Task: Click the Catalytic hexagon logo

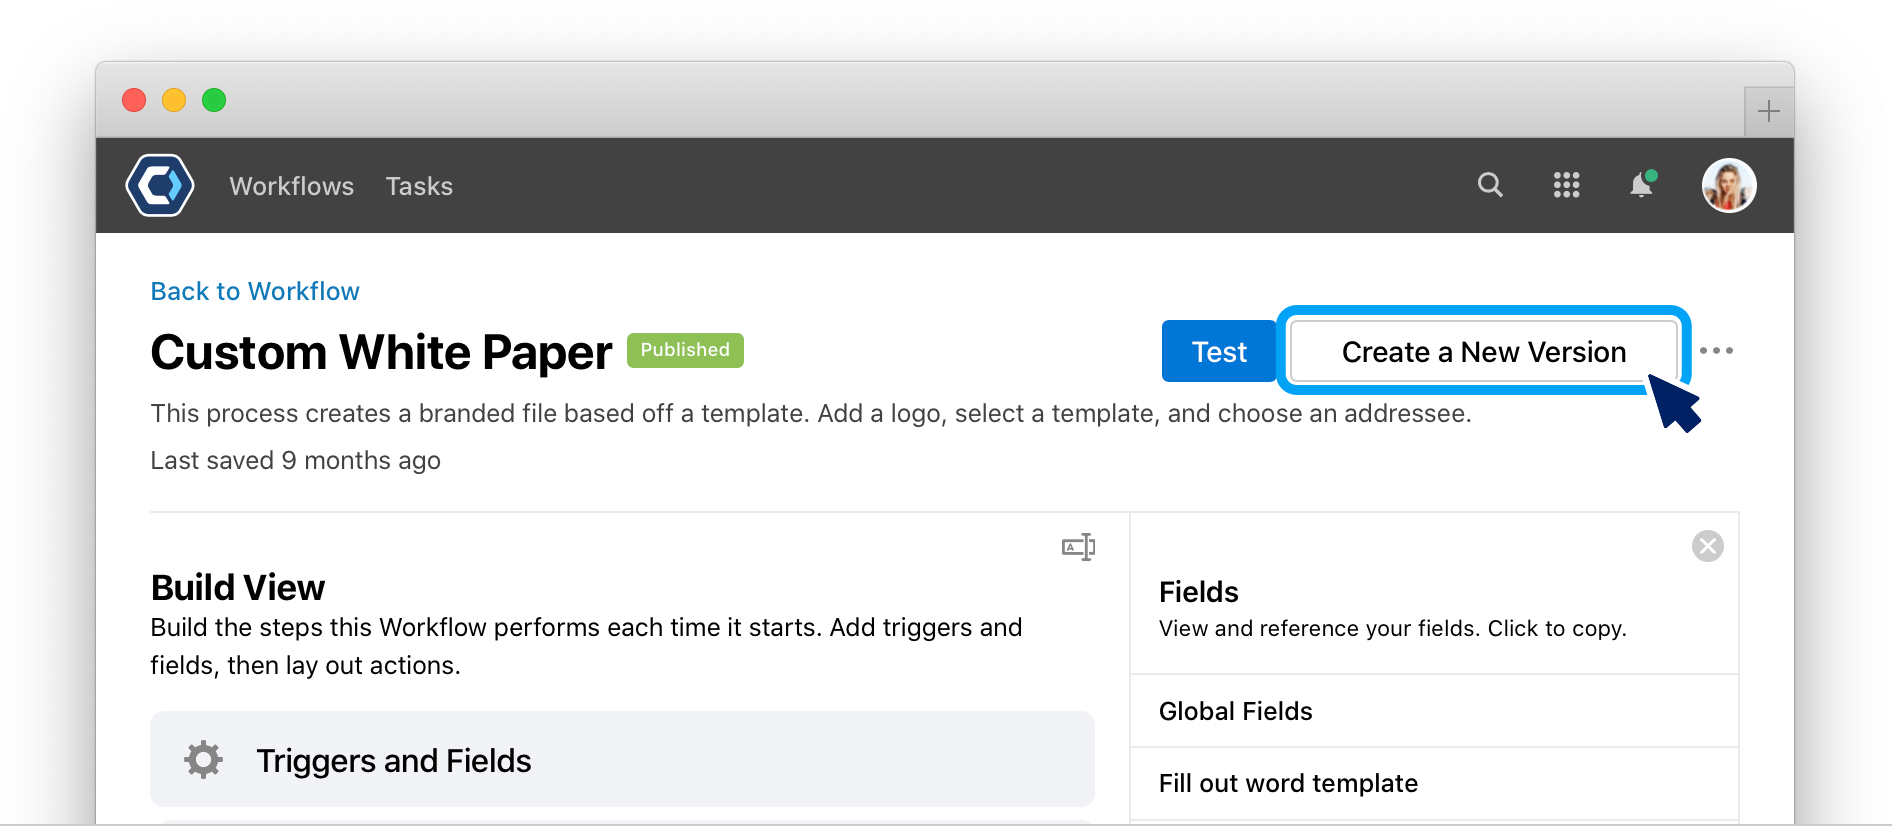Action: (x=160, y=185)
